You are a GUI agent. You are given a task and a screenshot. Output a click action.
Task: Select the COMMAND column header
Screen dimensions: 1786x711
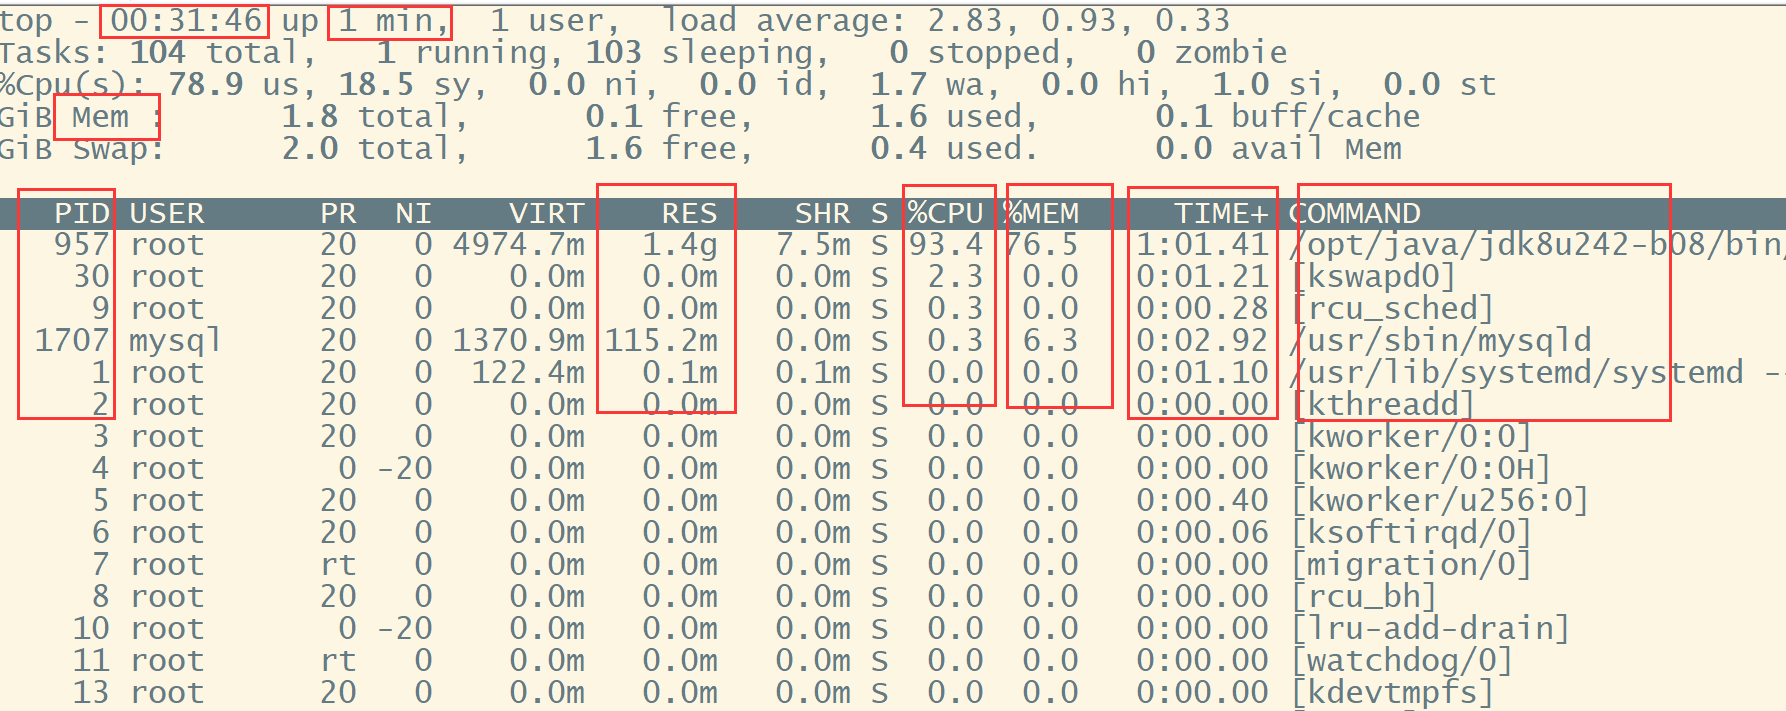tap(1354, 213)
